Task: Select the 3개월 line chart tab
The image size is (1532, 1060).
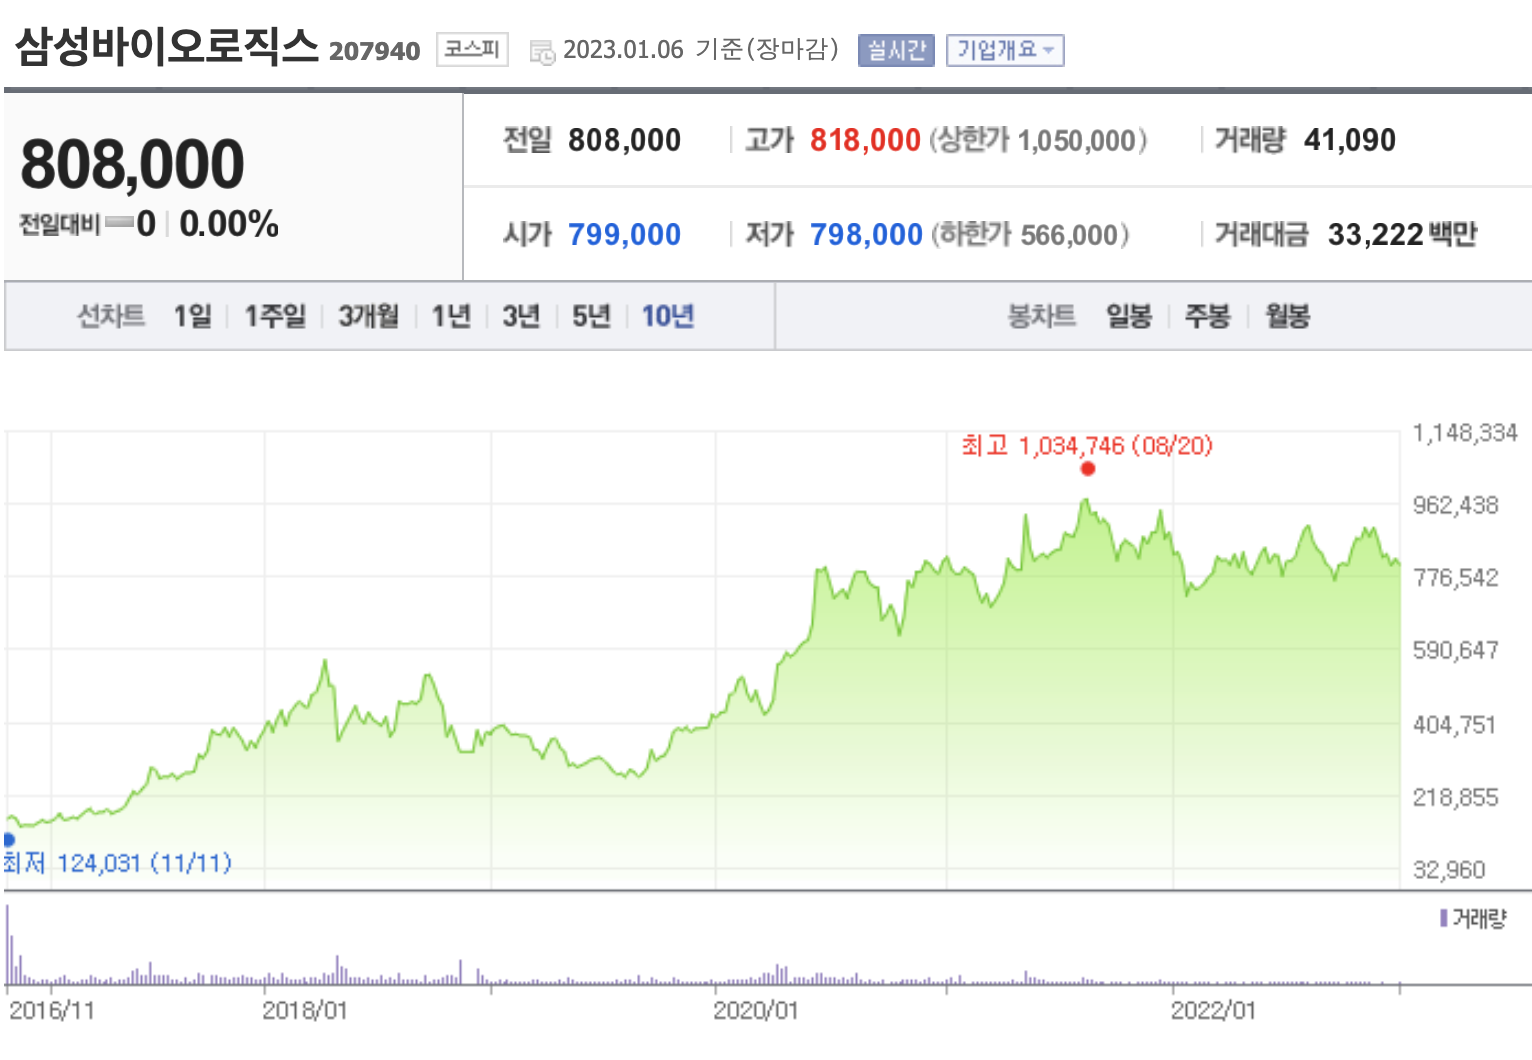Action: (x=368, y=316)
